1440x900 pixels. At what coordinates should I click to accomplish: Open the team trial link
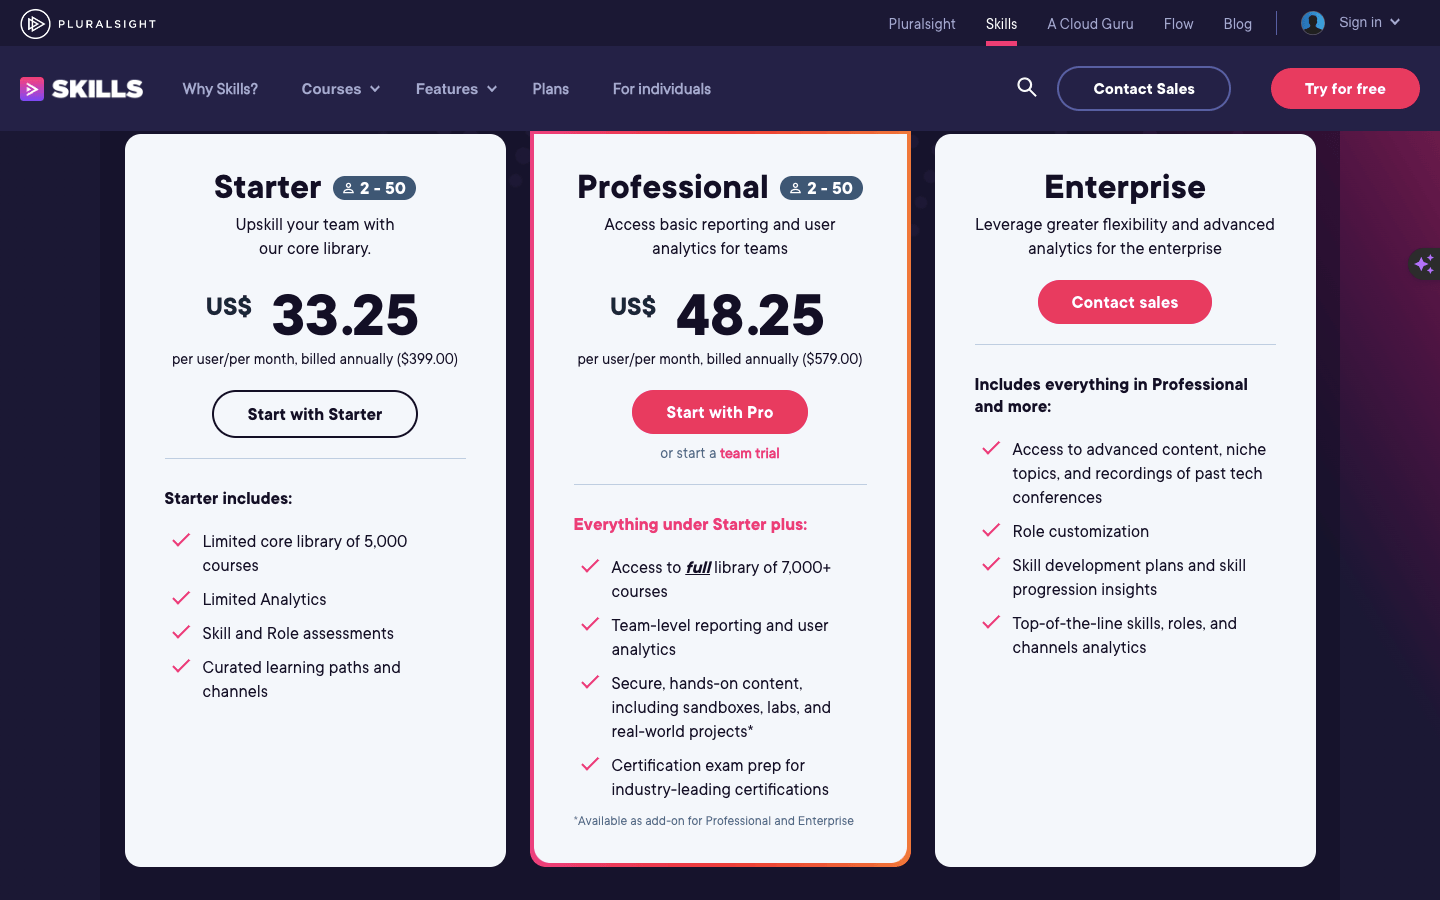click(x=750, y=453)
